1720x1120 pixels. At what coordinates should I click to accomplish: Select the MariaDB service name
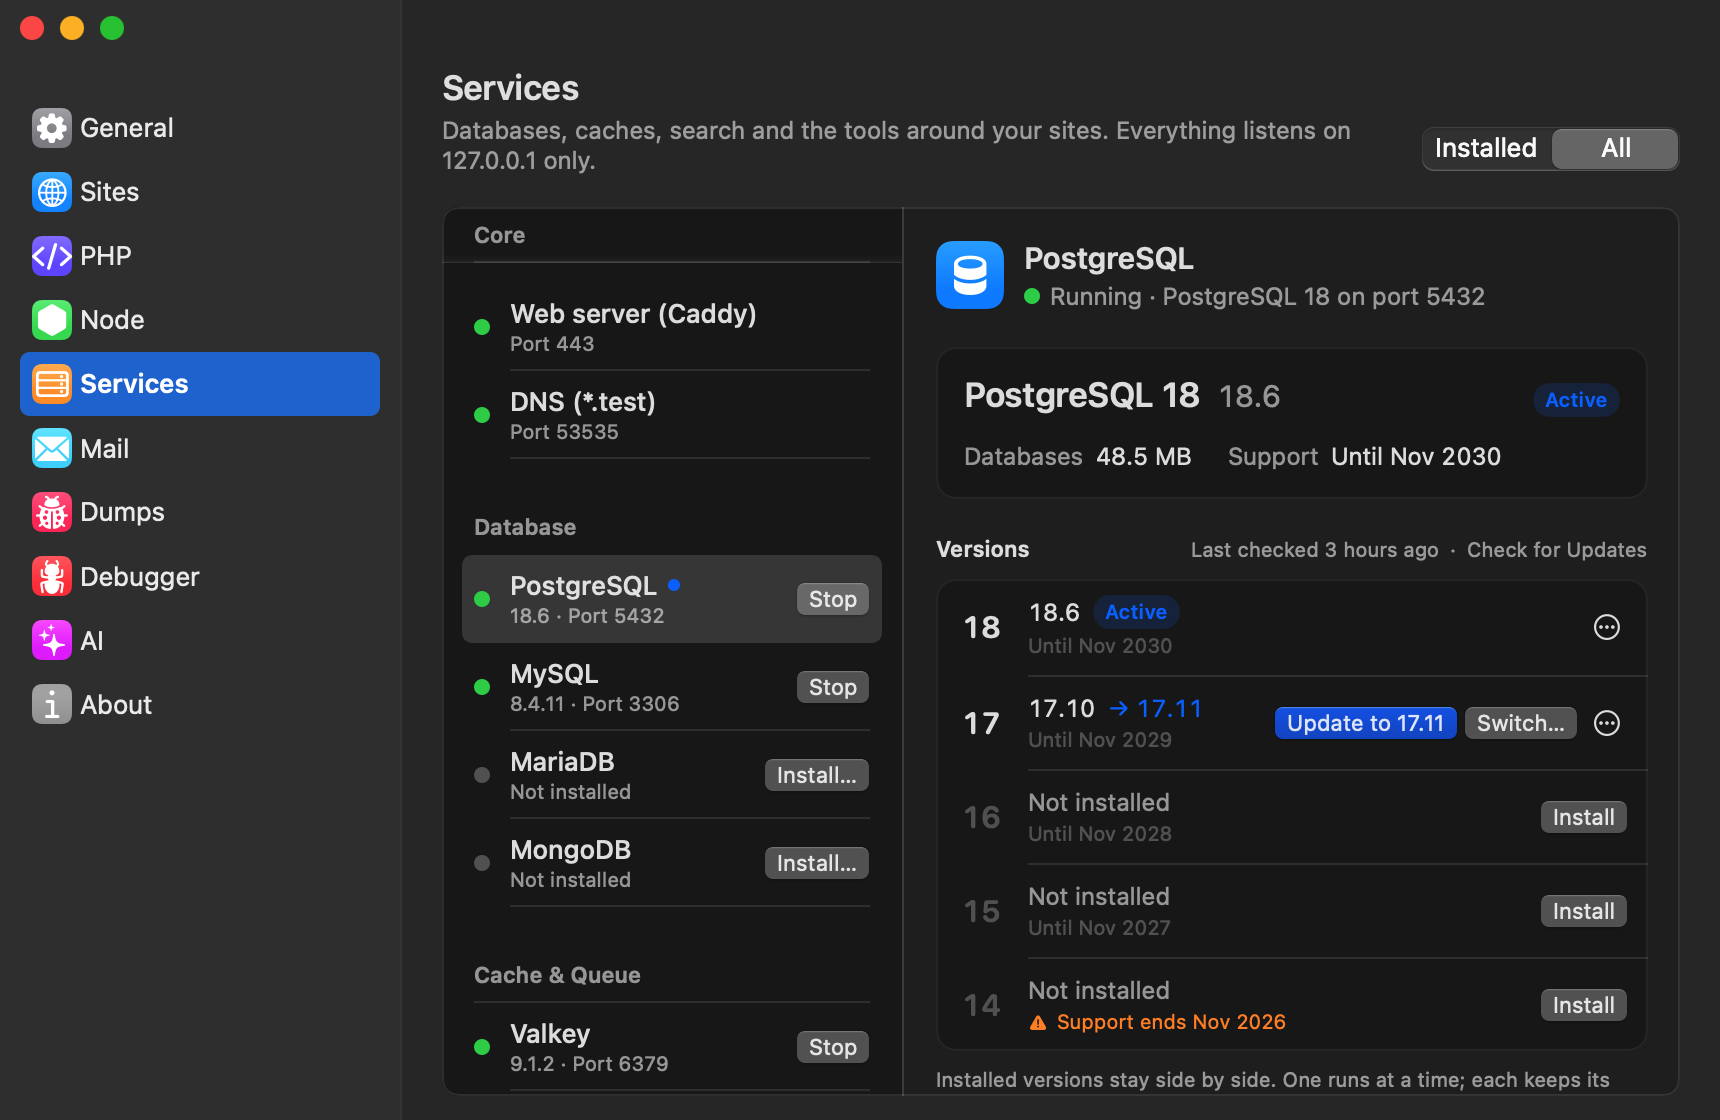[x=562, y=762]
